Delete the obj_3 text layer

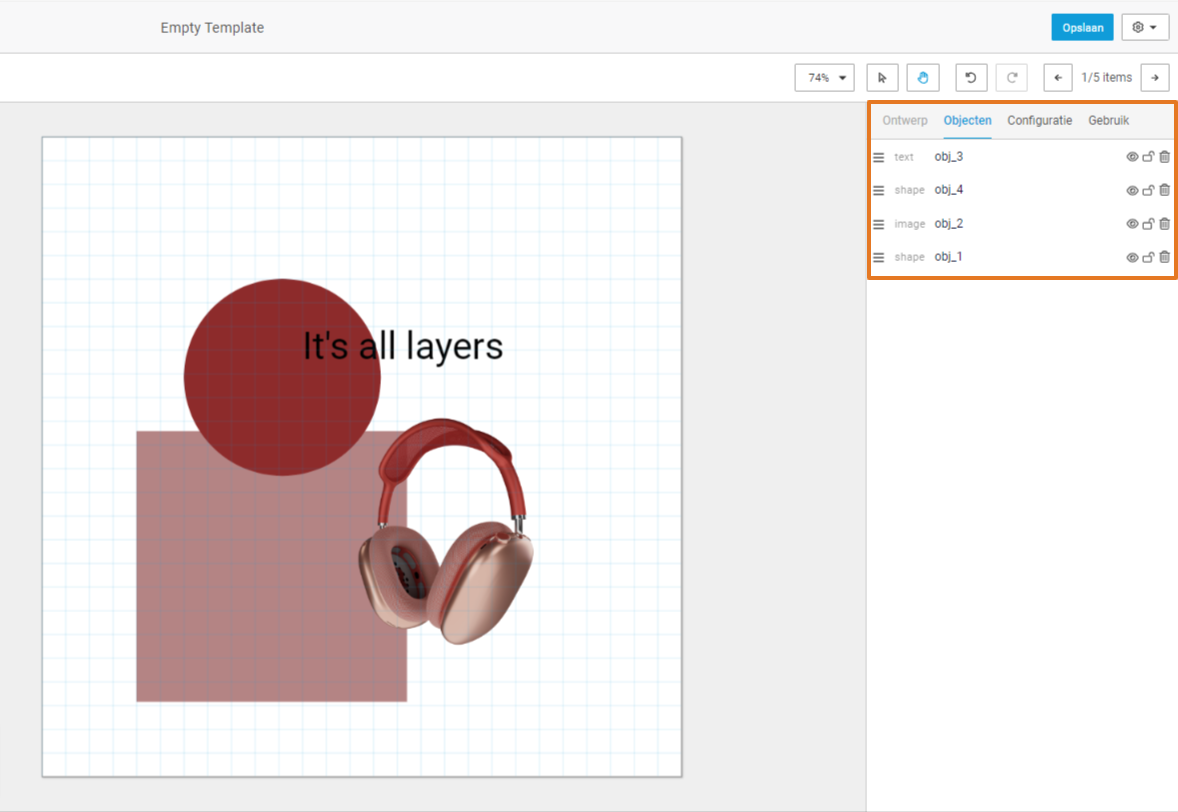(1164, 157)
